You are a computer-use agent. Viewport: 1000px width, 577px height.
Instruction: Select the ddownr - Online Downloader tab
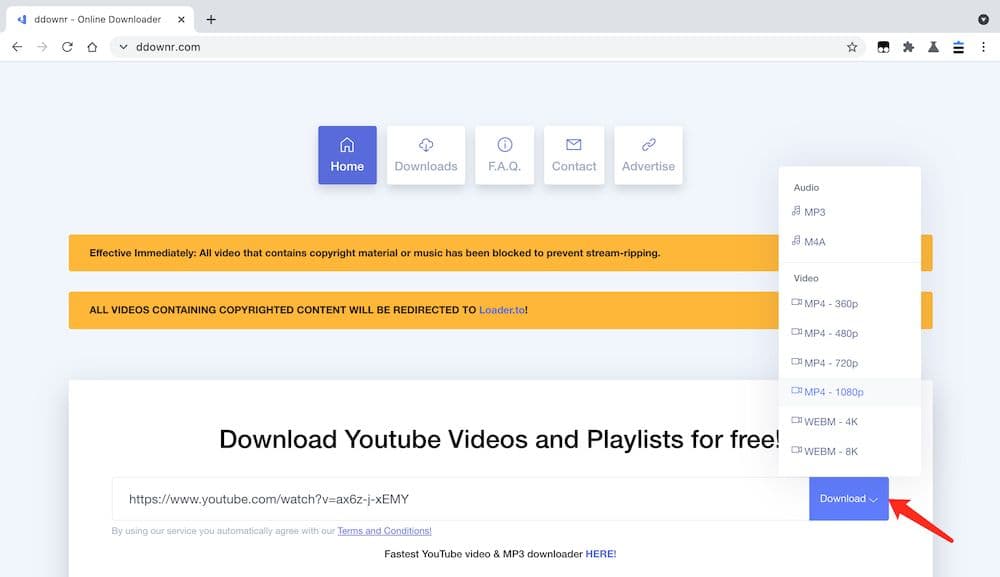[x=99, y=20]
